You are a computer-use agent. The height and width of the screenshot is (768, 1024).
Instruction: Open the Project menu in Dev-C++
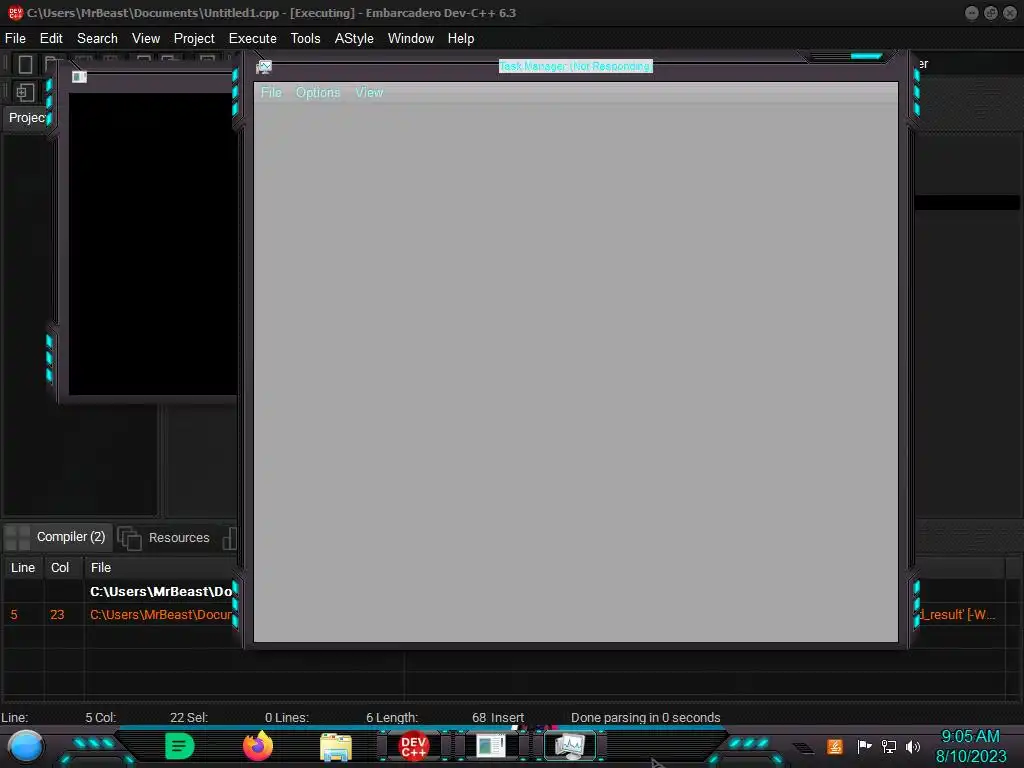click(194, 39)
